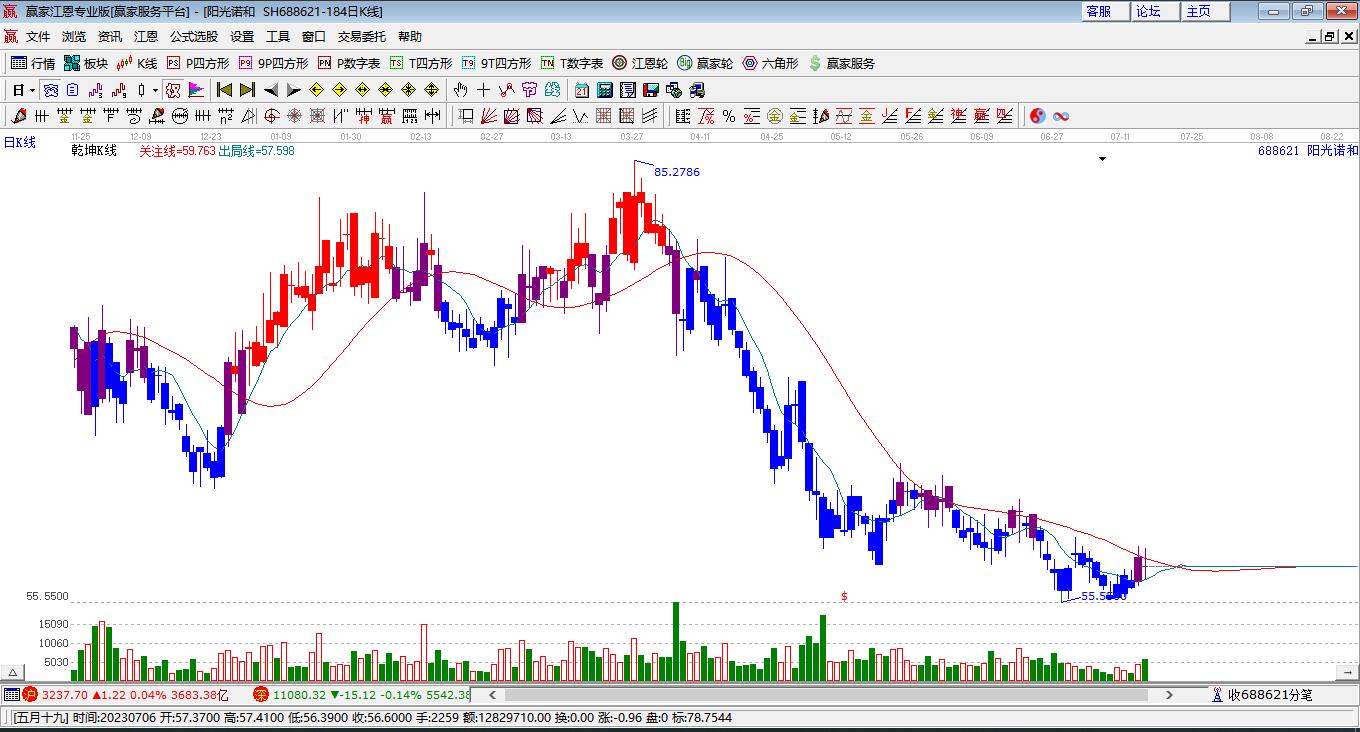Image resolution: width=1360 pixels, height=732 pixels.
Task: Click the Shanghai index 3237.70 status entry
Action: [127, 694]
